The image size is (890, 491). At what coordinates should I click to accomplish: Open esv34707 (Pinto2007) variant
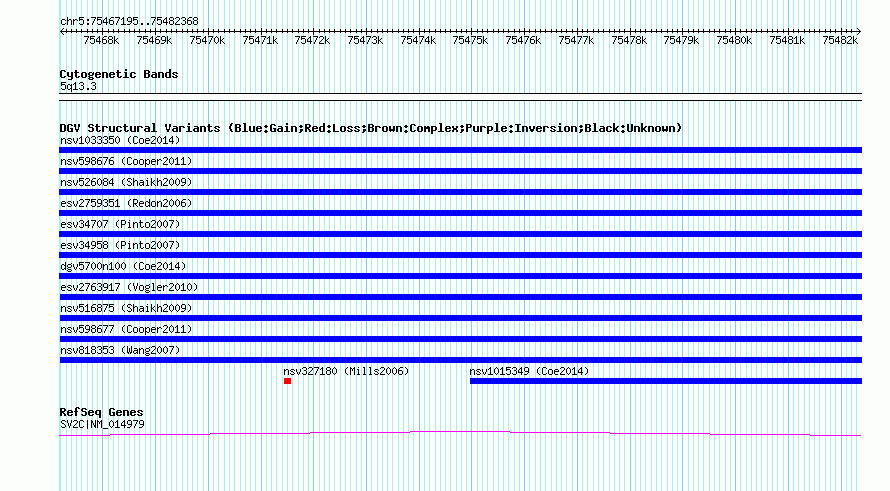coord(120,224)
